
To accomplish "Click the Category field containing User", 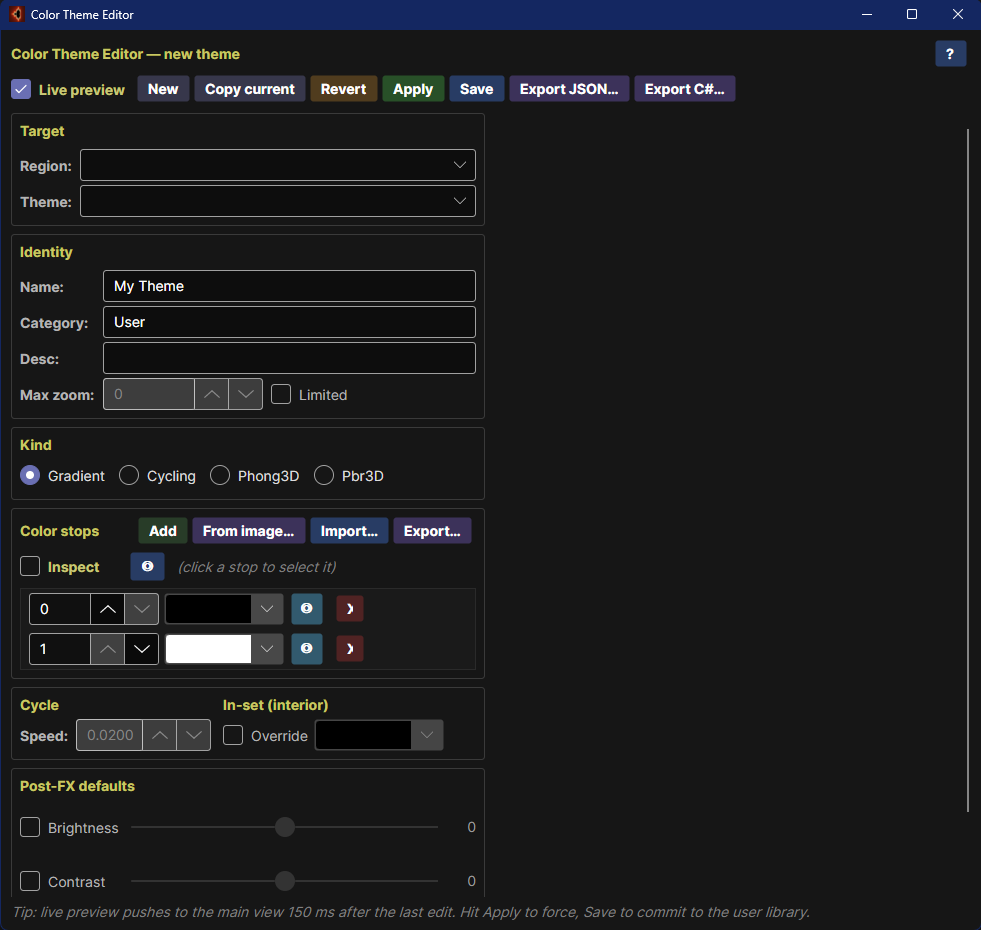I will (289, 322).
